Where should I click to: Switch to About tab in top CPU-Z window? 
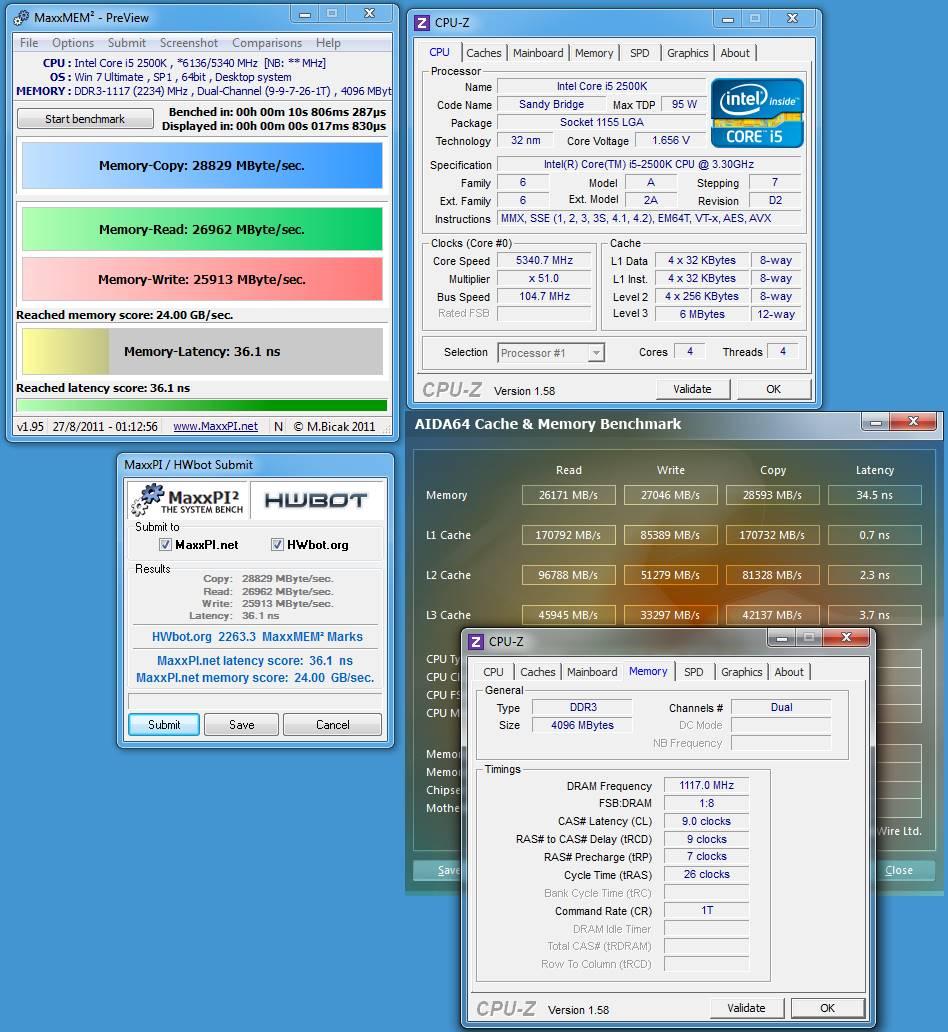pyautogui.click(x=735, y=53)
